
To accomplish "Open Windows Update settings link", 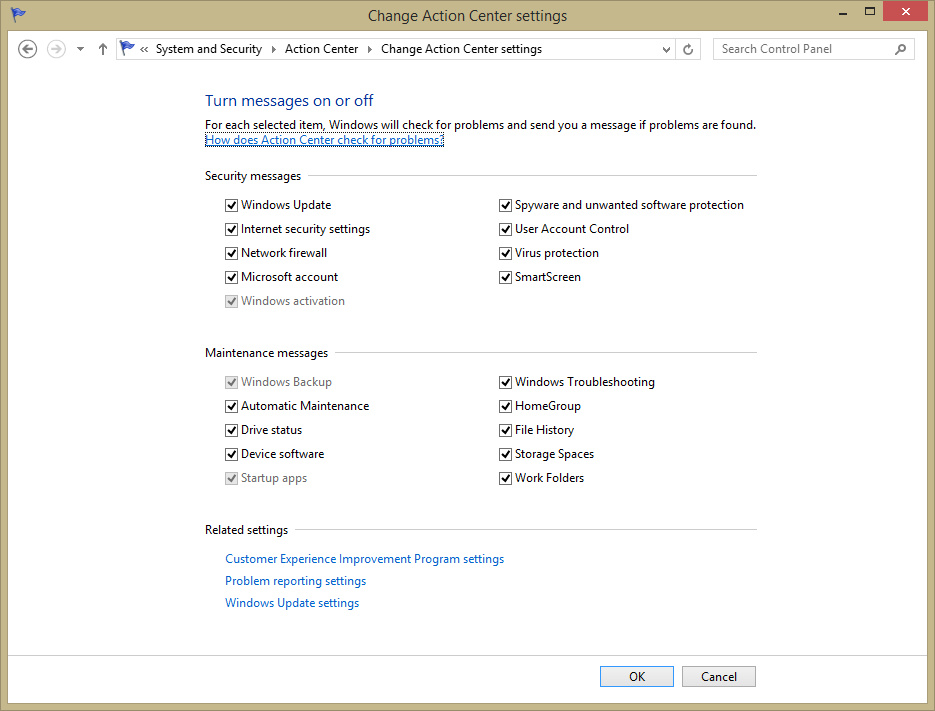I will pyautogui.click(x=292, y=603).
